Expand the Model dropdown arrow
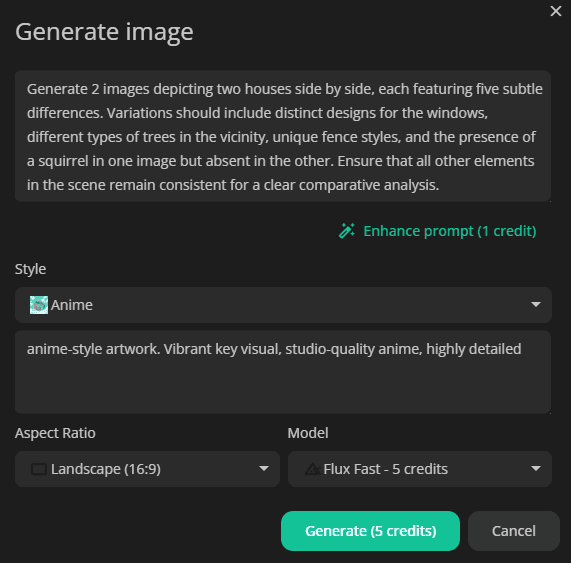The width and height of the screenshot is (571, 563). pos(536,469)
